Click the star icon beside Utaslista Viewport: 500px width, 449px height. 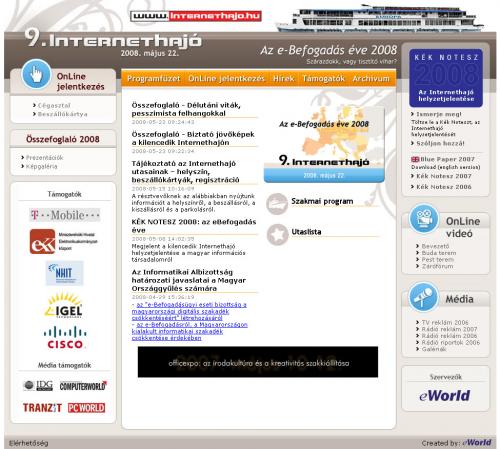277,234
